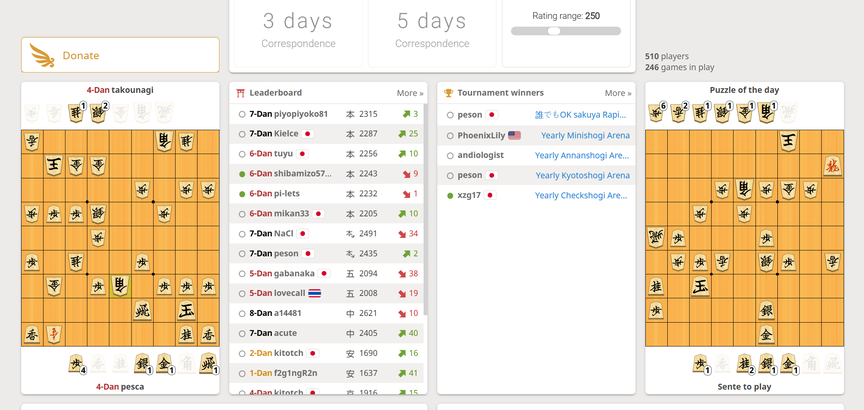The image size is (864, 410).
Task: Click the green status dot beside shibamizo57
Action: coord(242,174)
